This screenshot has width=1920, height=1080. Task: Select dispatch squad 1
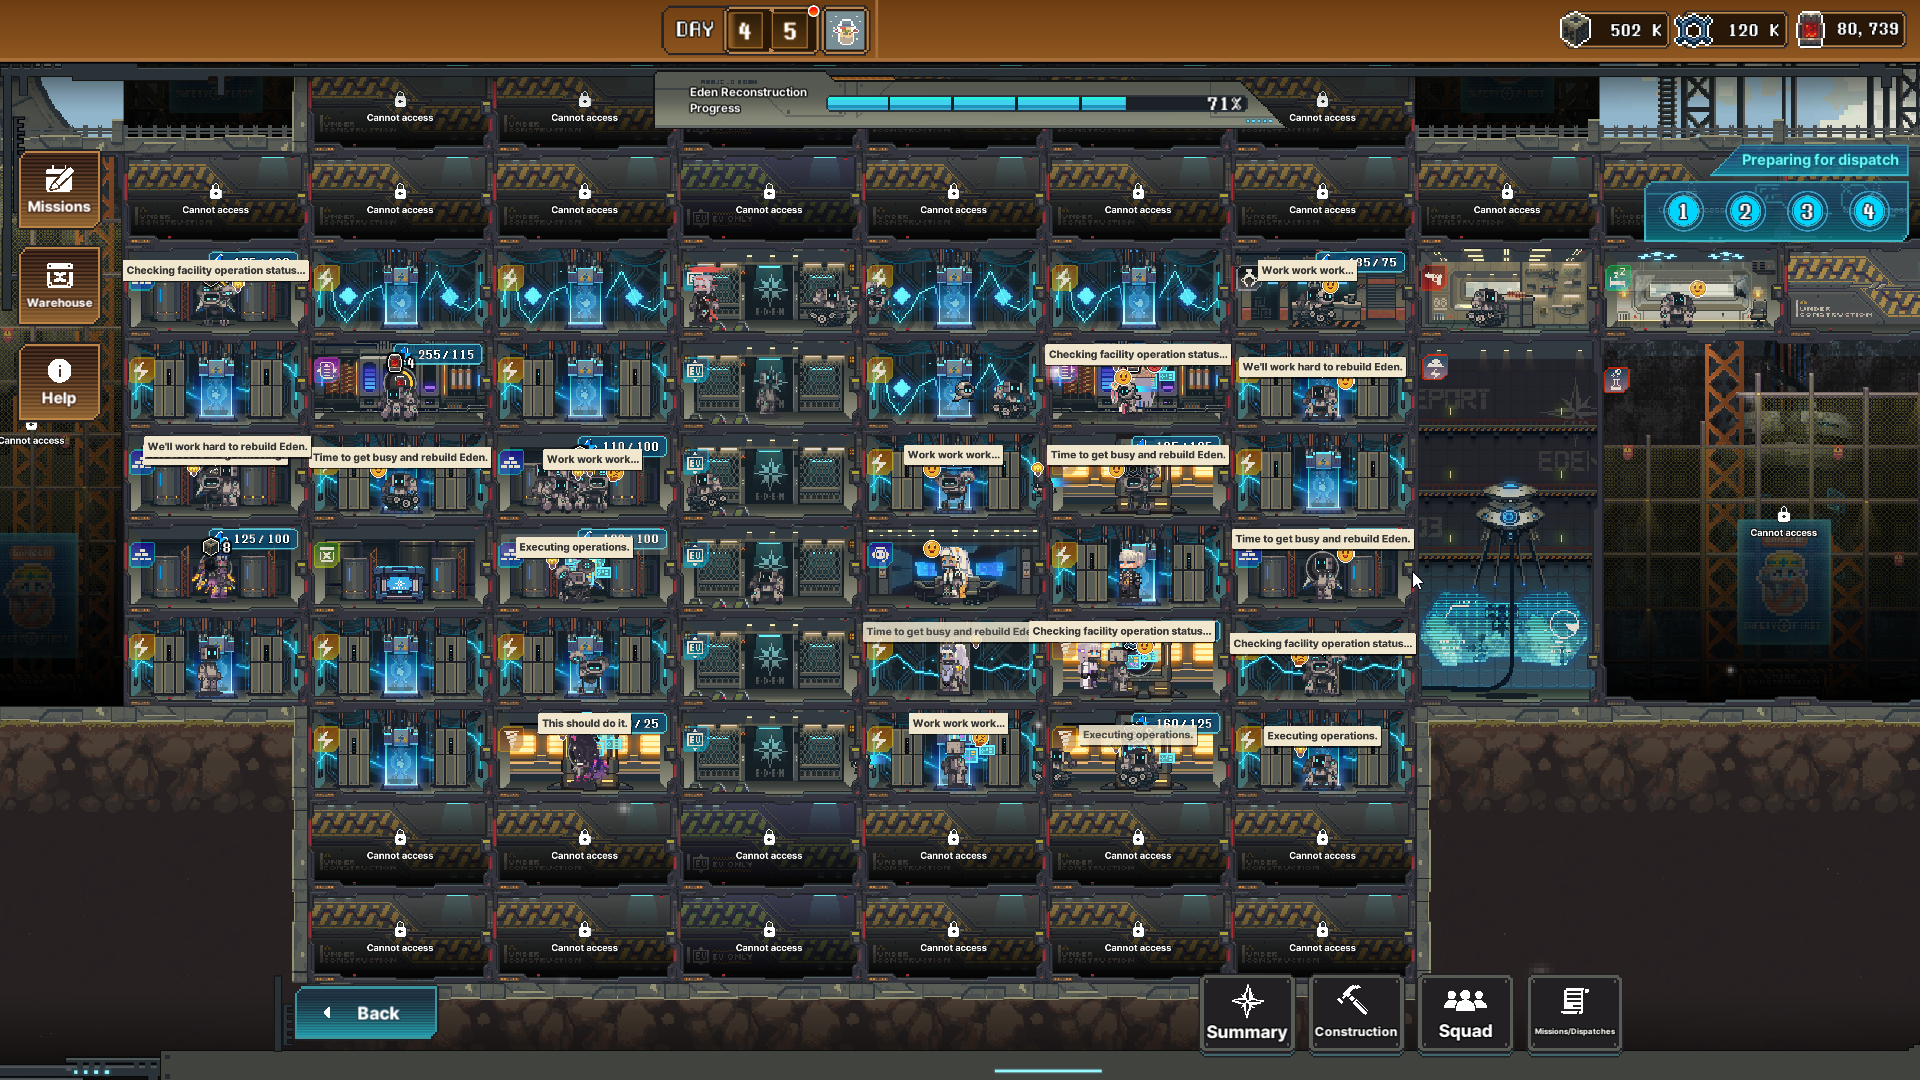pyautogui.click(x=1683, y=212)
